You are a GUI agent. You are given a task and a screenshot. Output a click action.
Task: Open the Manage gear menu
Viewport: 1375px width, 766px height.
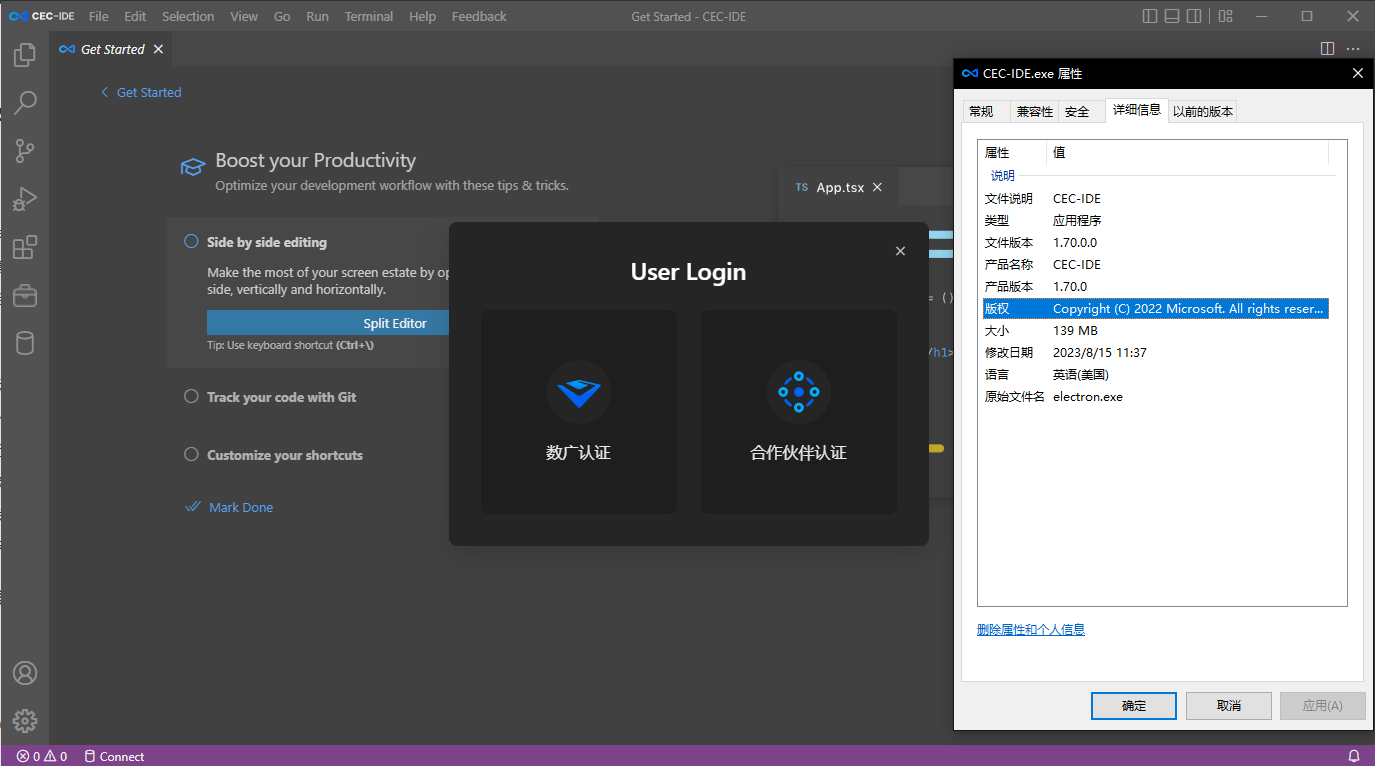25,720
